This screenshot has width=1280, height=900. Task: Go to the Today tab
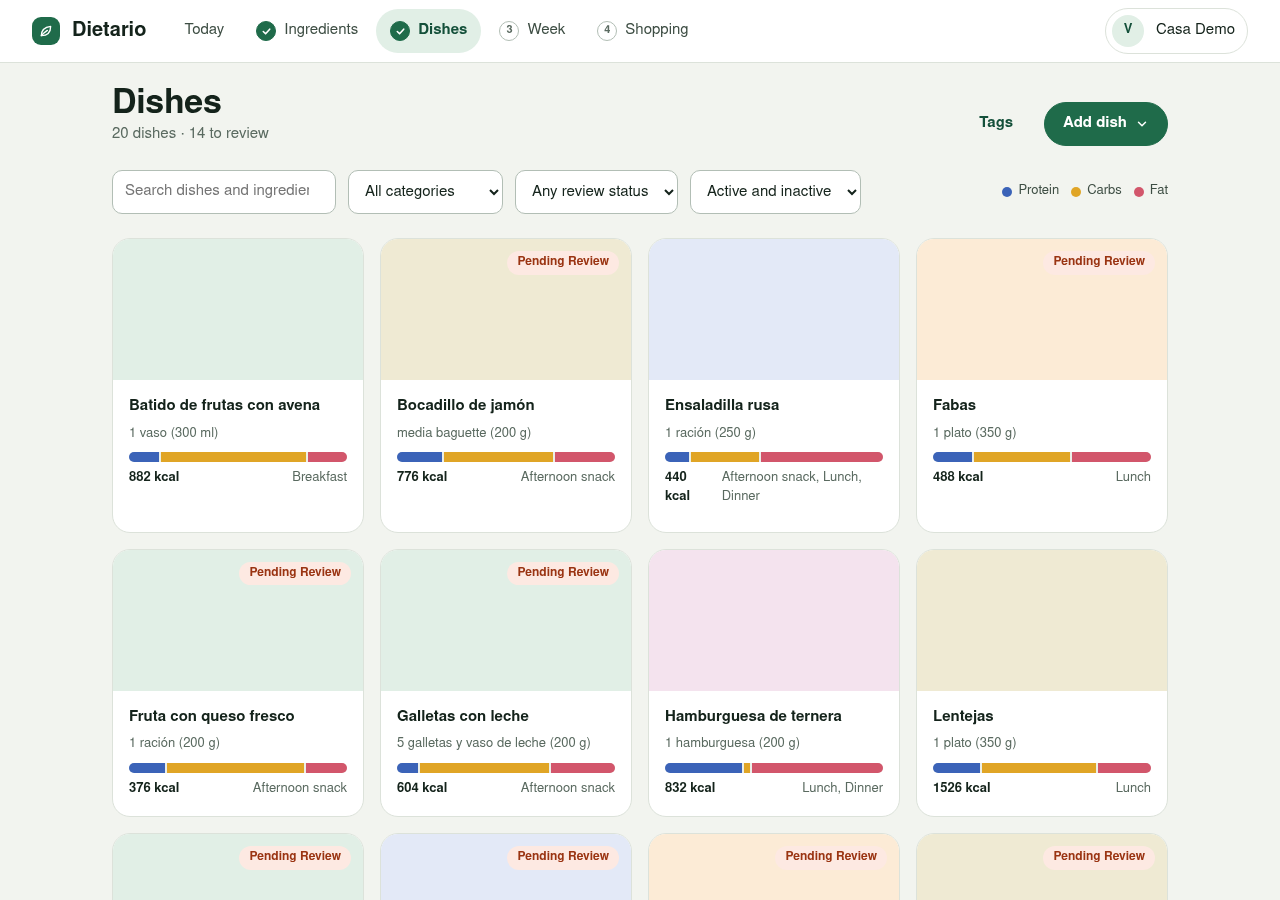tap(204, 30)
